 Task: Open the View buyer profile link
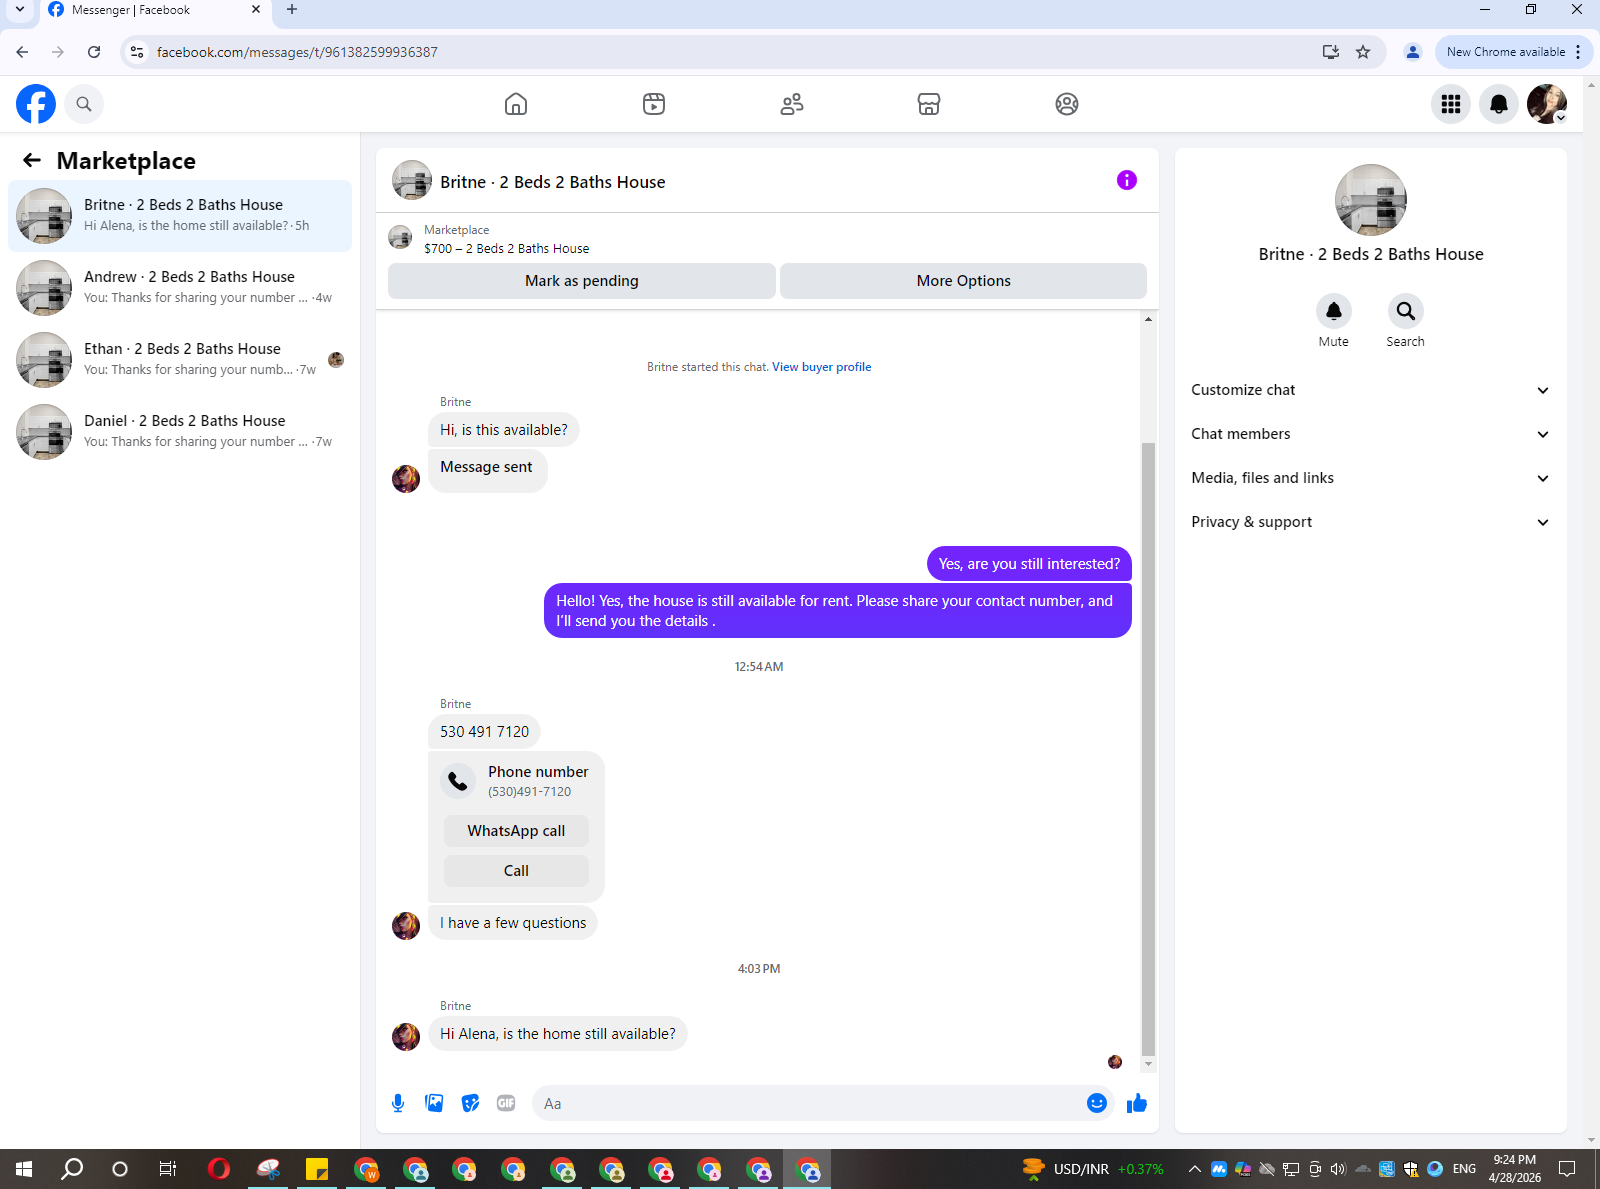click(821, 367)
